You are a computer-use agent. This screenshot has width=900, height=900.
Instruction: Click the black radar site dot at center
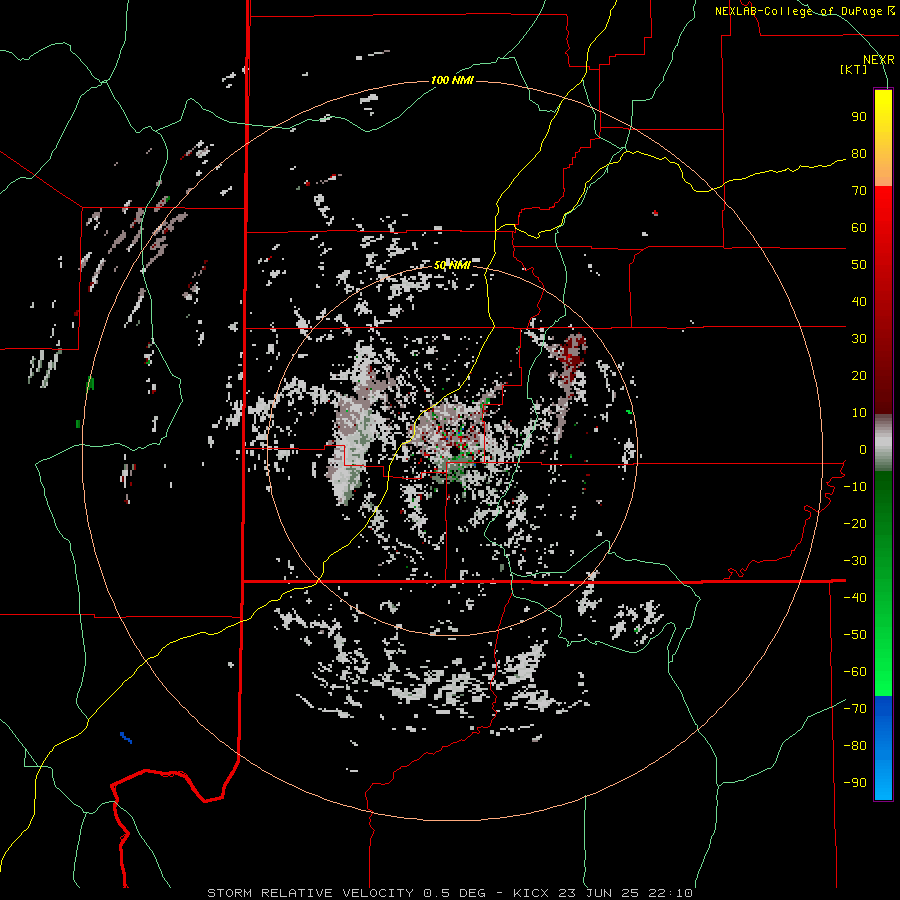[455, 453]
